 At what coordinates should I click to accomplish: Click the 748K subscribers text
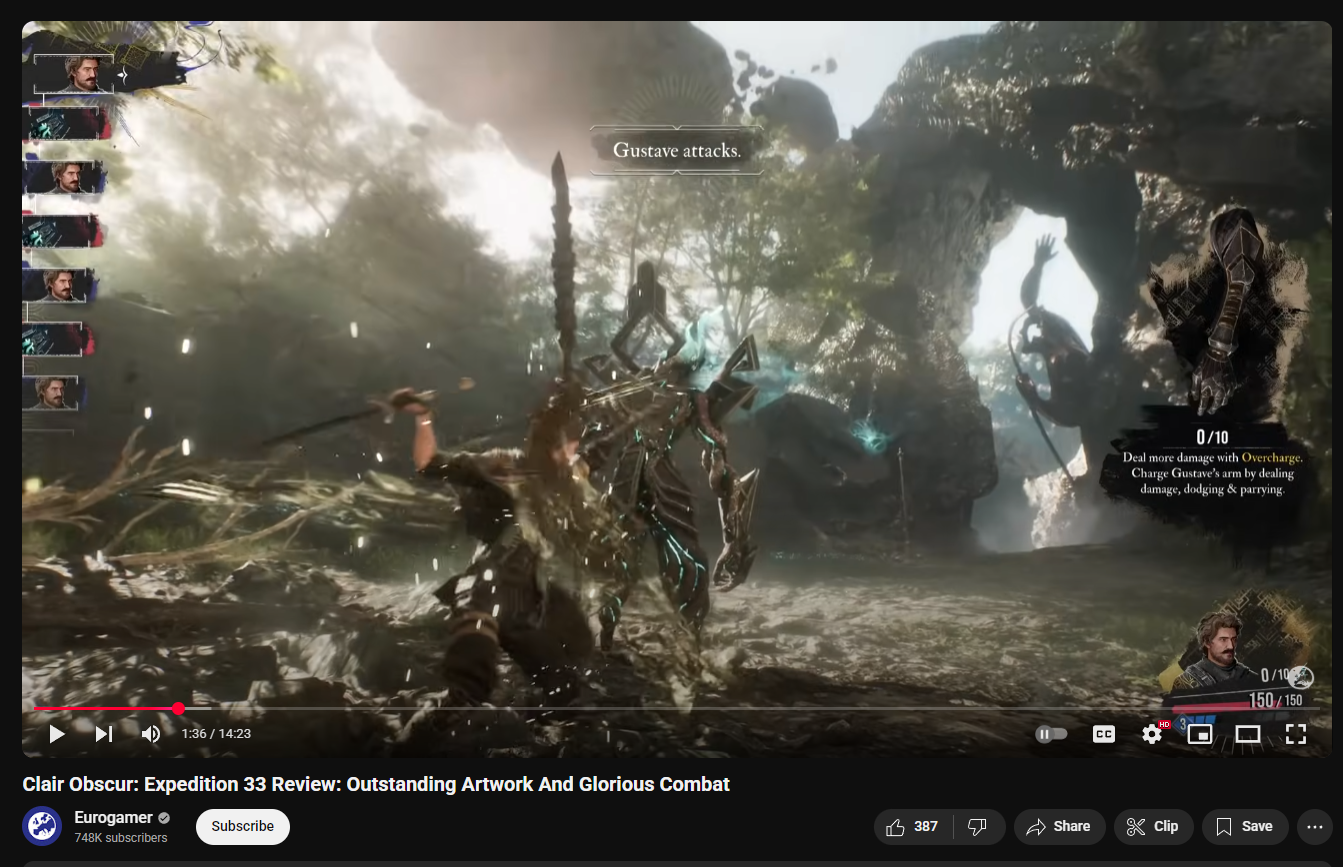pyautogui.click(x=121, y=838)
